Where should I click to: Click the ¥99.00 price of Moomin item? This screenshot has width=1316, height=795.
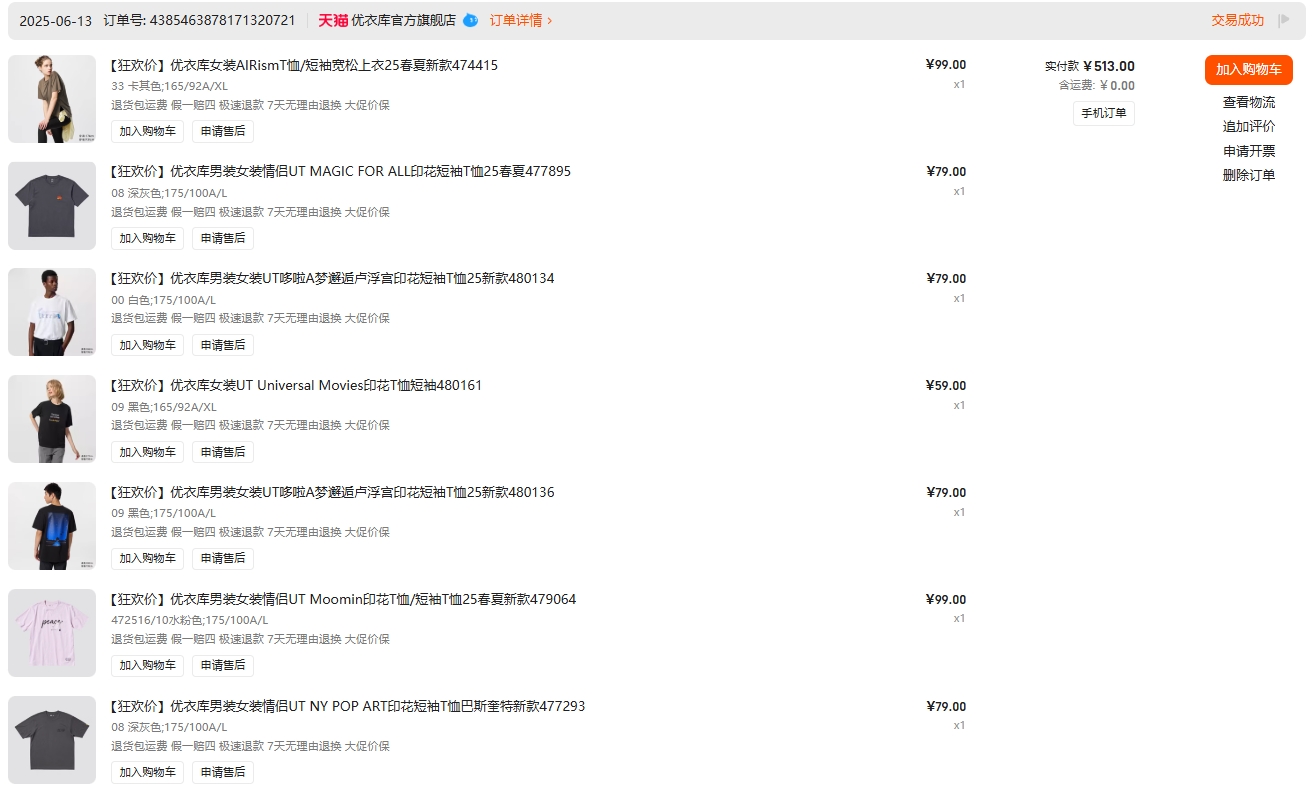pos(946,600)
